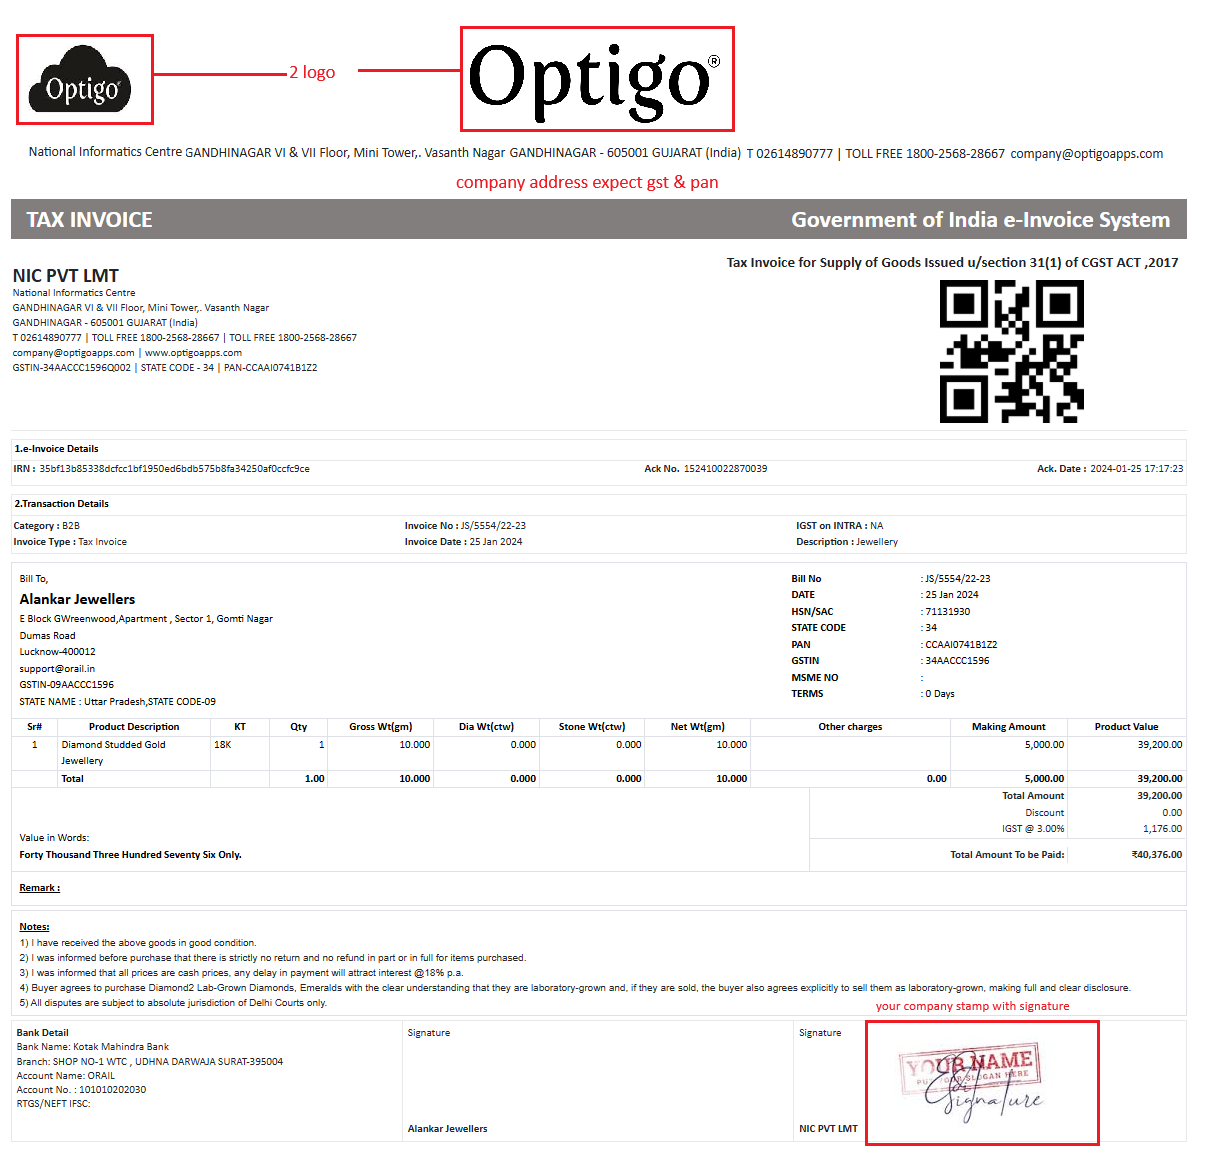Select the IRN hash value
Screen dimensions: 1205x1158
coord(174,469)
